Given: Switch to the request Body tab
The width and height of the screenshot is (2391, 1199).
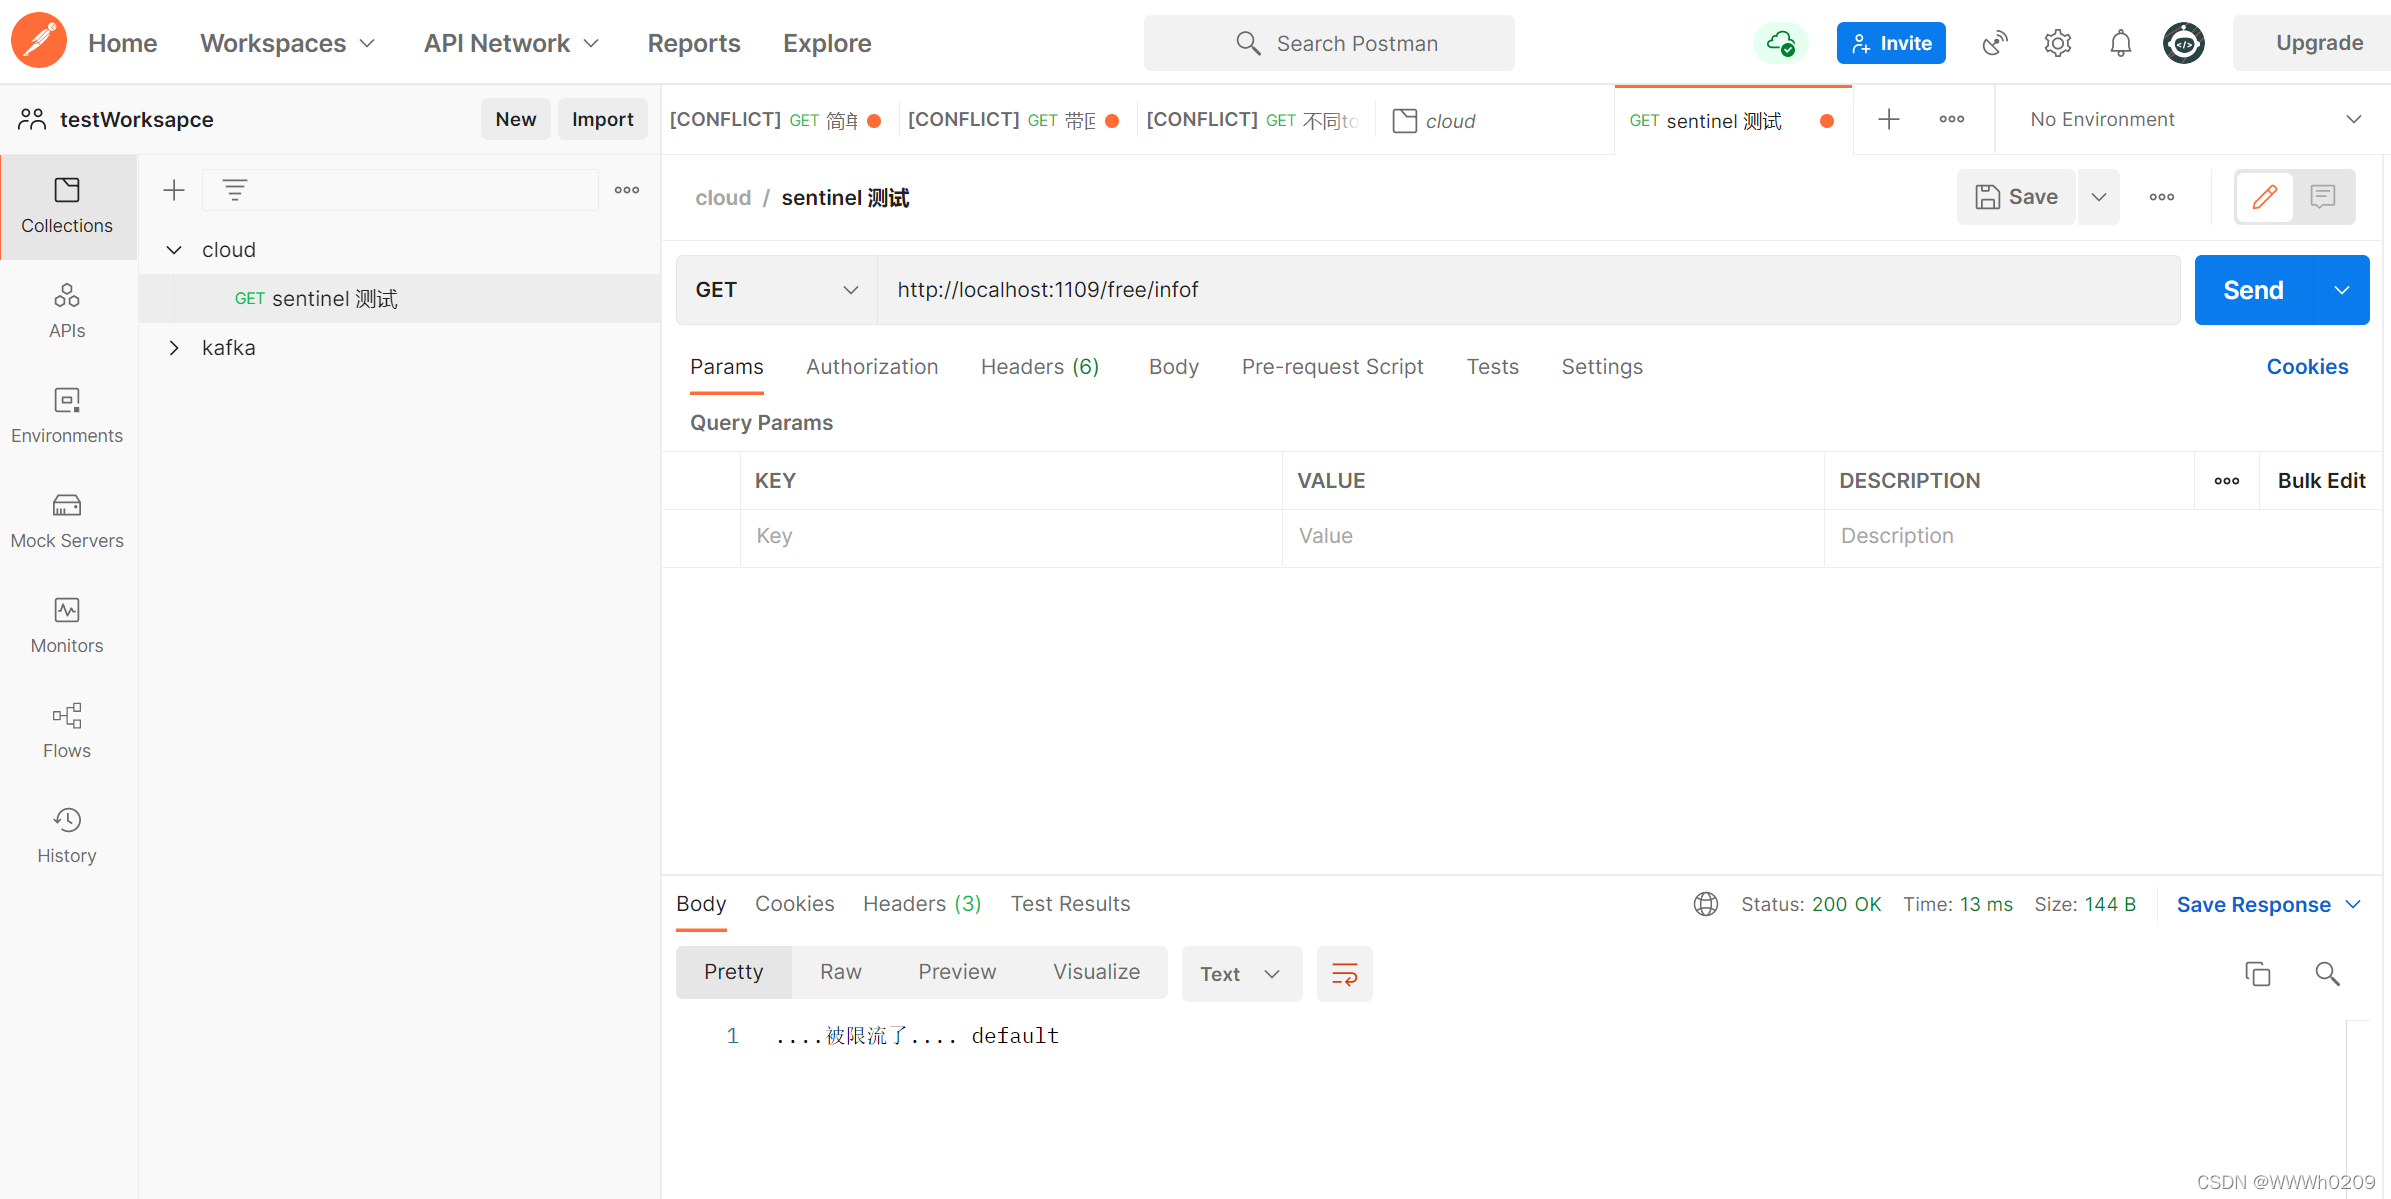Looking at the screenshot, I should pos(1174,367).
